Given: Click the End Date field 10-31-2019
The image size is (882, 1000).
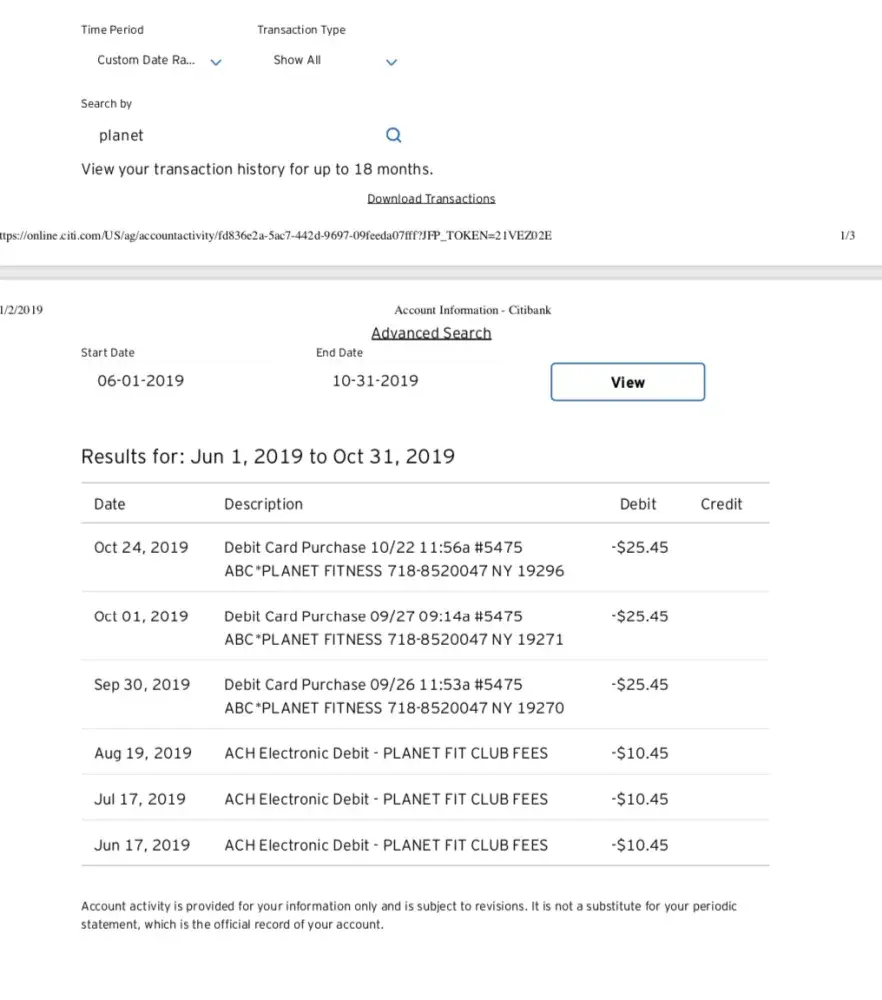Looking at the screenshot, I should [x=375, y=381].
